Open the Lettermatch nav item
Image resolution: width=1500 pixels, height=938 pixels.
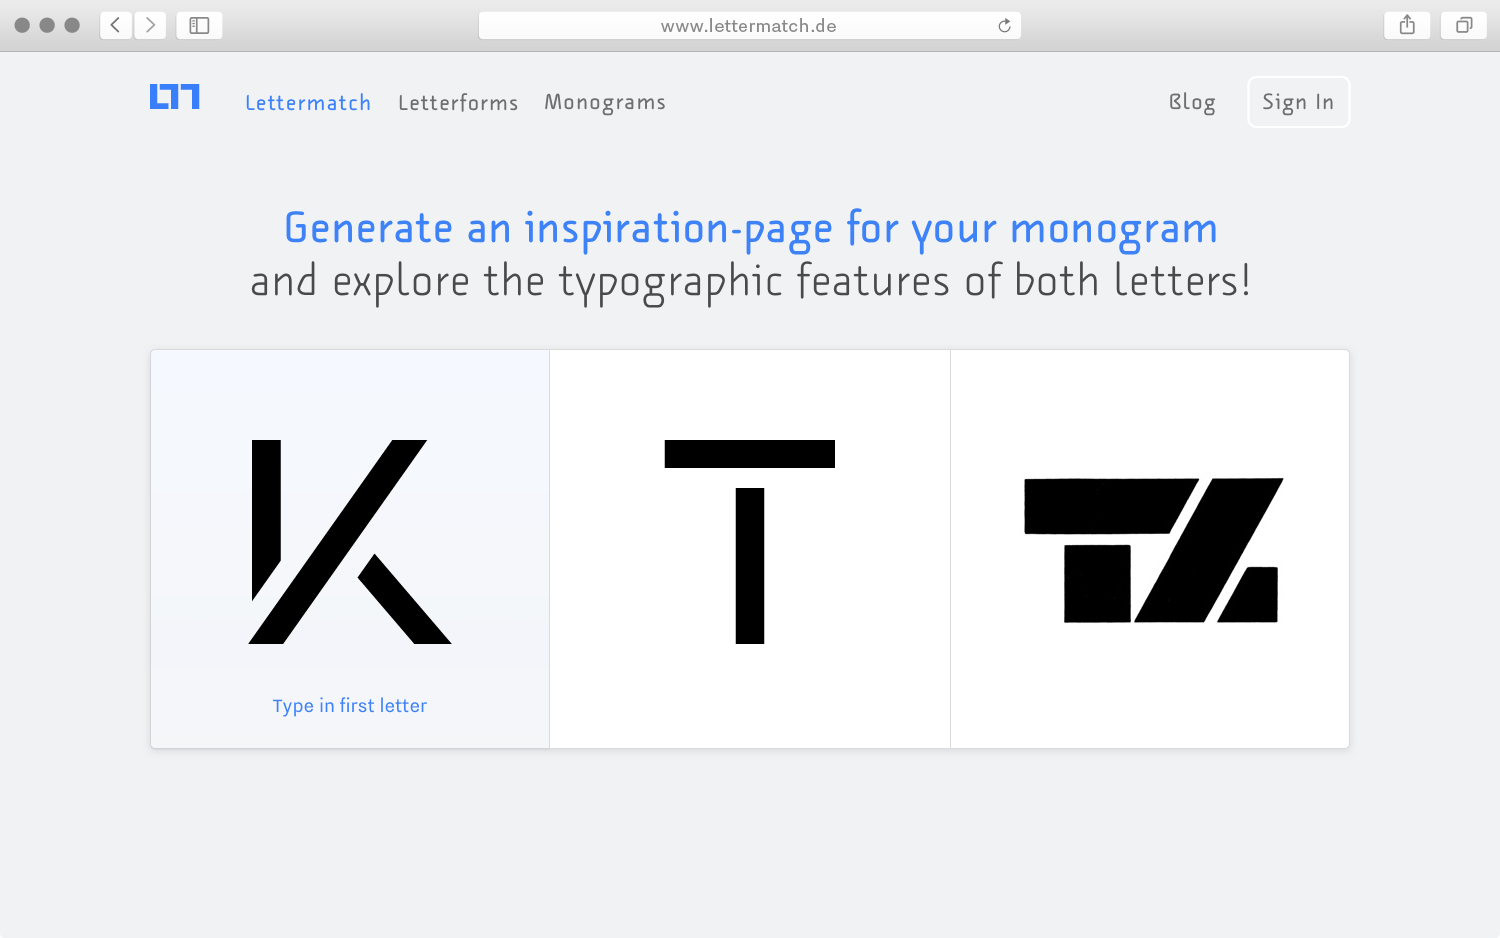pos(308,103)
